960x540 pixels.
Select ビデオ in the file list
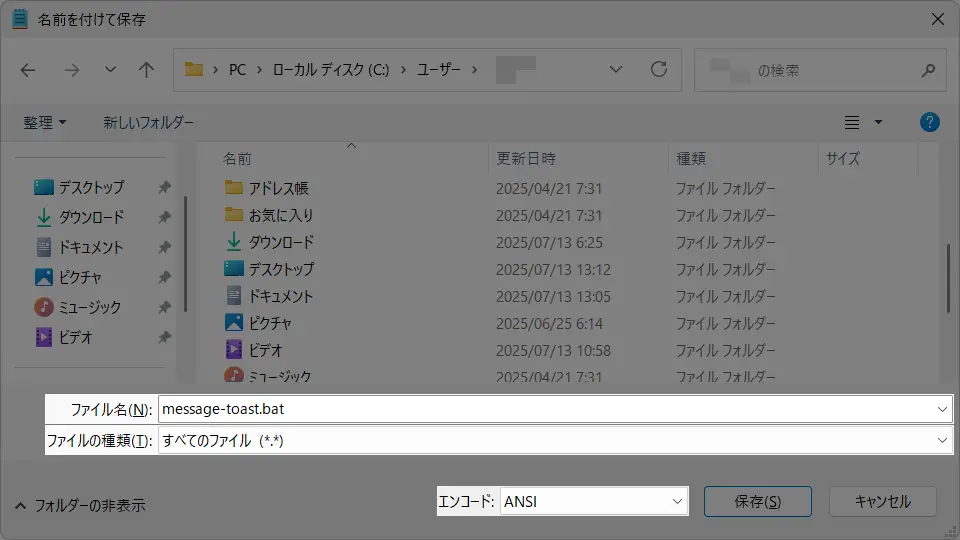(x=265, y=350)
